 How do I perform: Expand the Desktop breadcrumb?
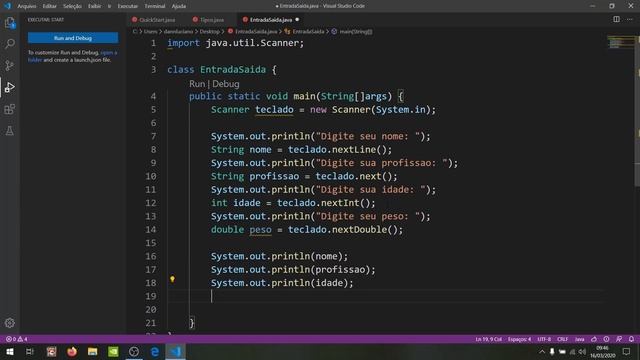pyautogui.click(x=209, y=31)
